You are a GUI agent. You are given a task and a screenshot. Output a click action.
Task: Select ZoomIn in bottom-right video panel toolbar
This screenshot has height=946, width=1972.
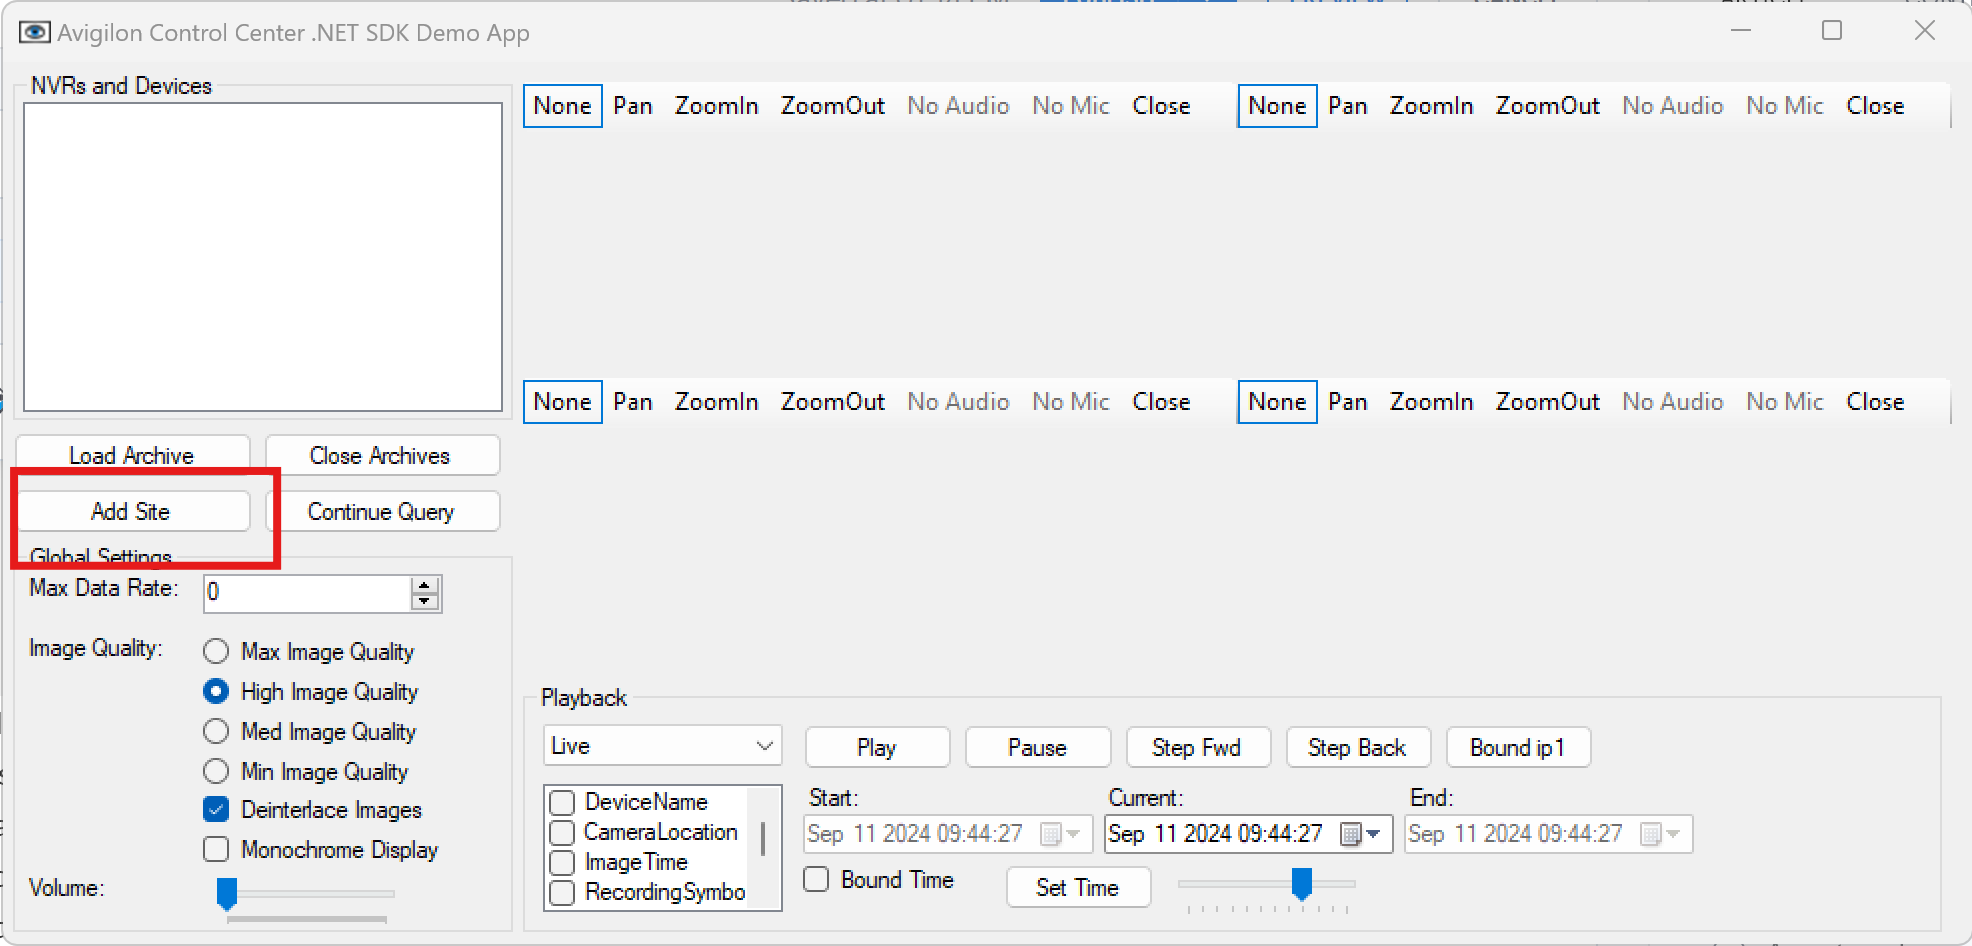1431,402
